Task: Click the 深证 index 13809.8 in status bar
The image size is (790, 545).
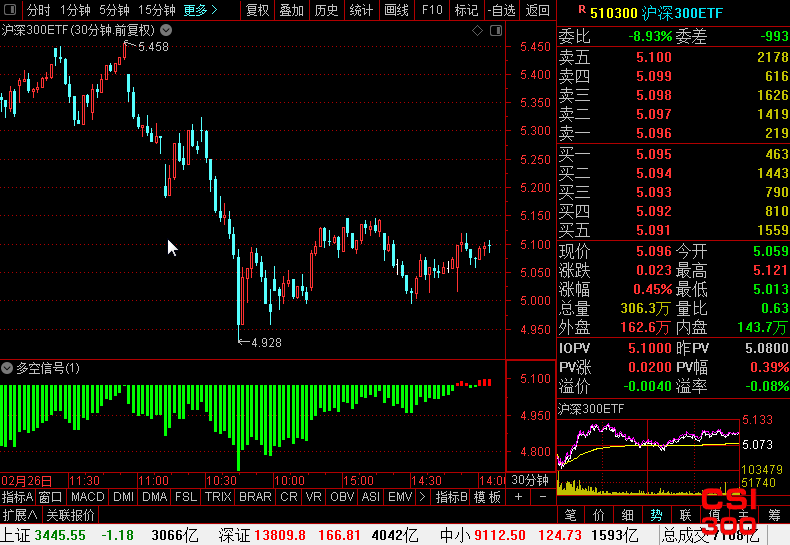Action: pos(280,535)
